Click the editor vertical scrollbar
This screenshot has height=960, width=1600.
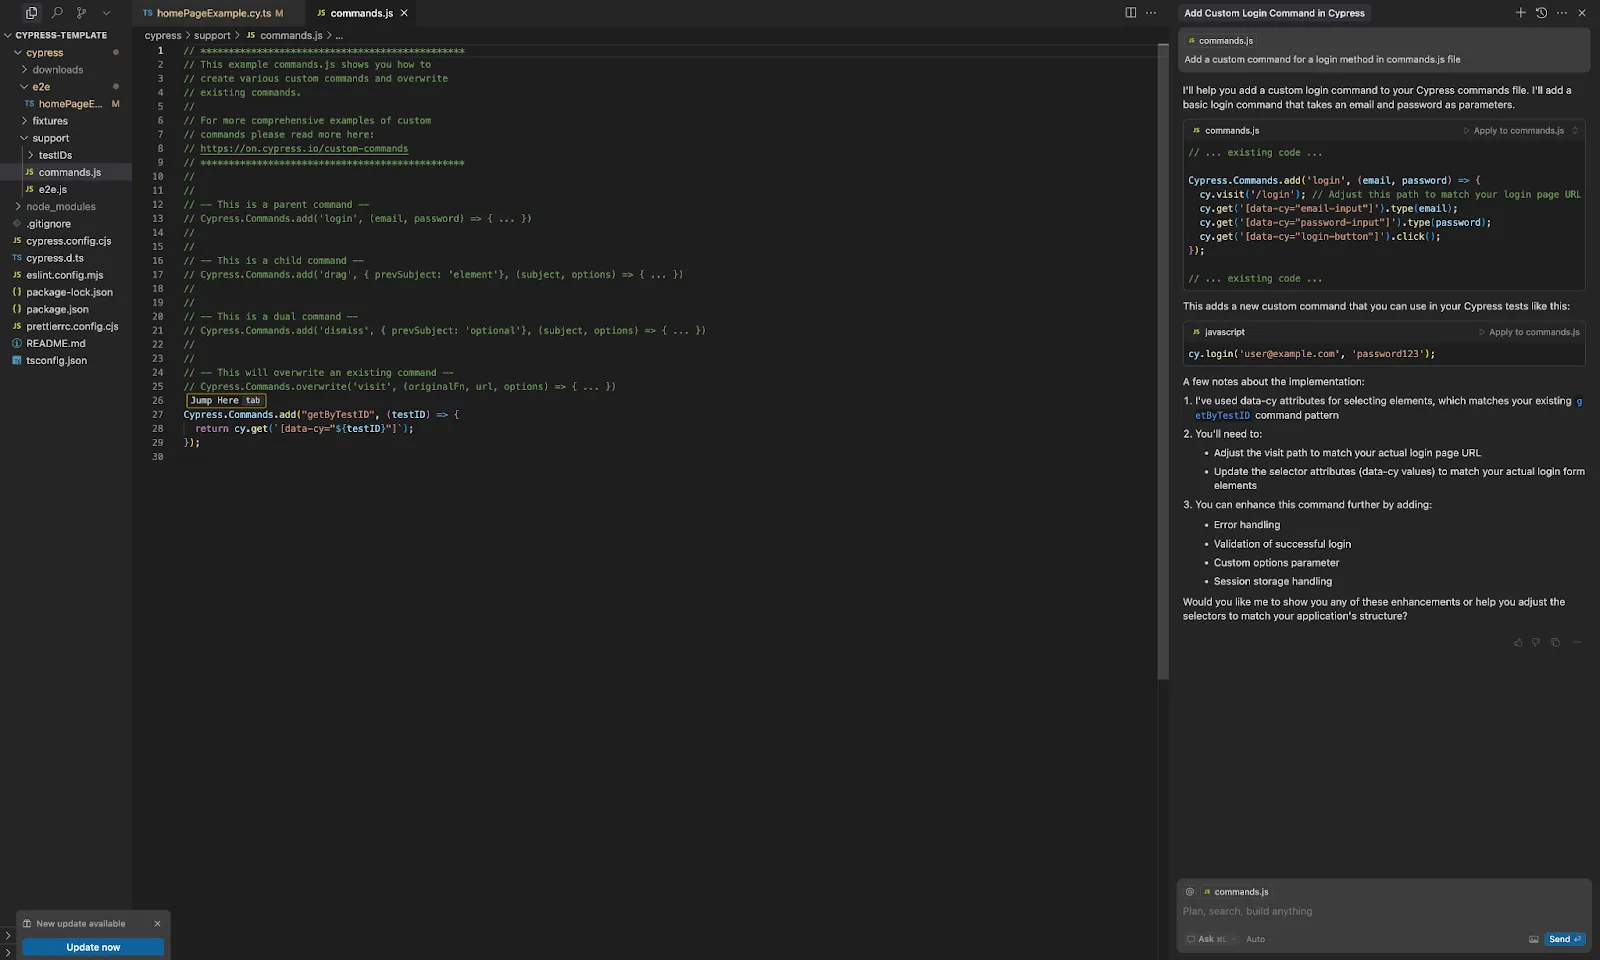tap(1163, 362)
